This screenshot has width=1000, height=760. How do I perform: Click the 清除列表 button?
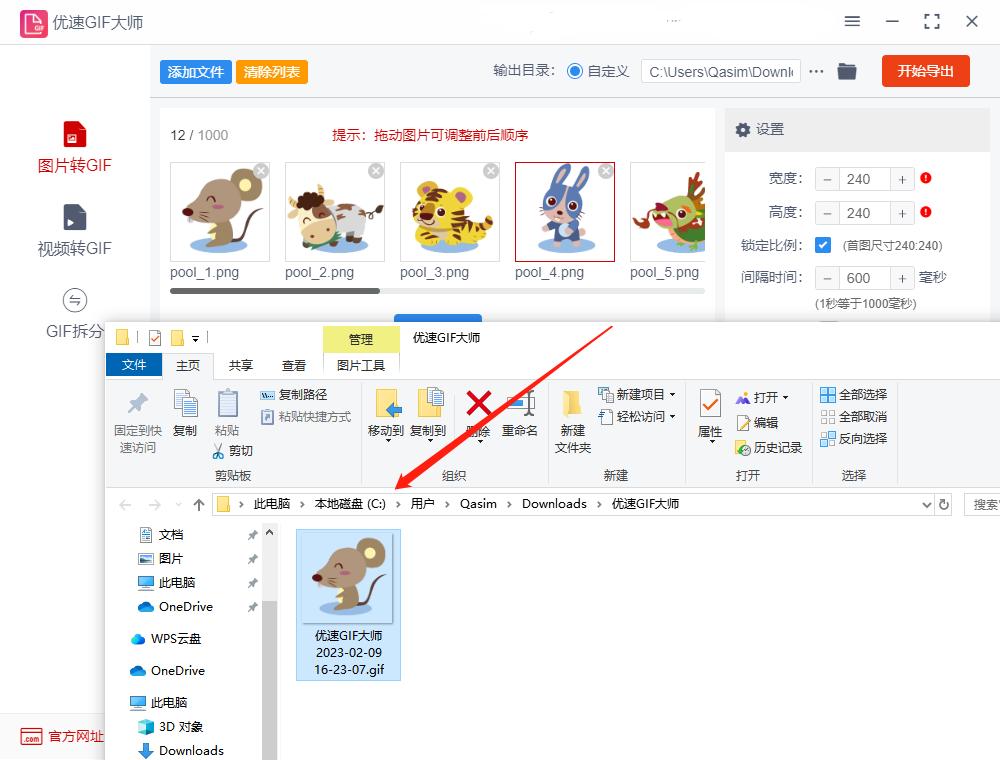click(271, 71)
